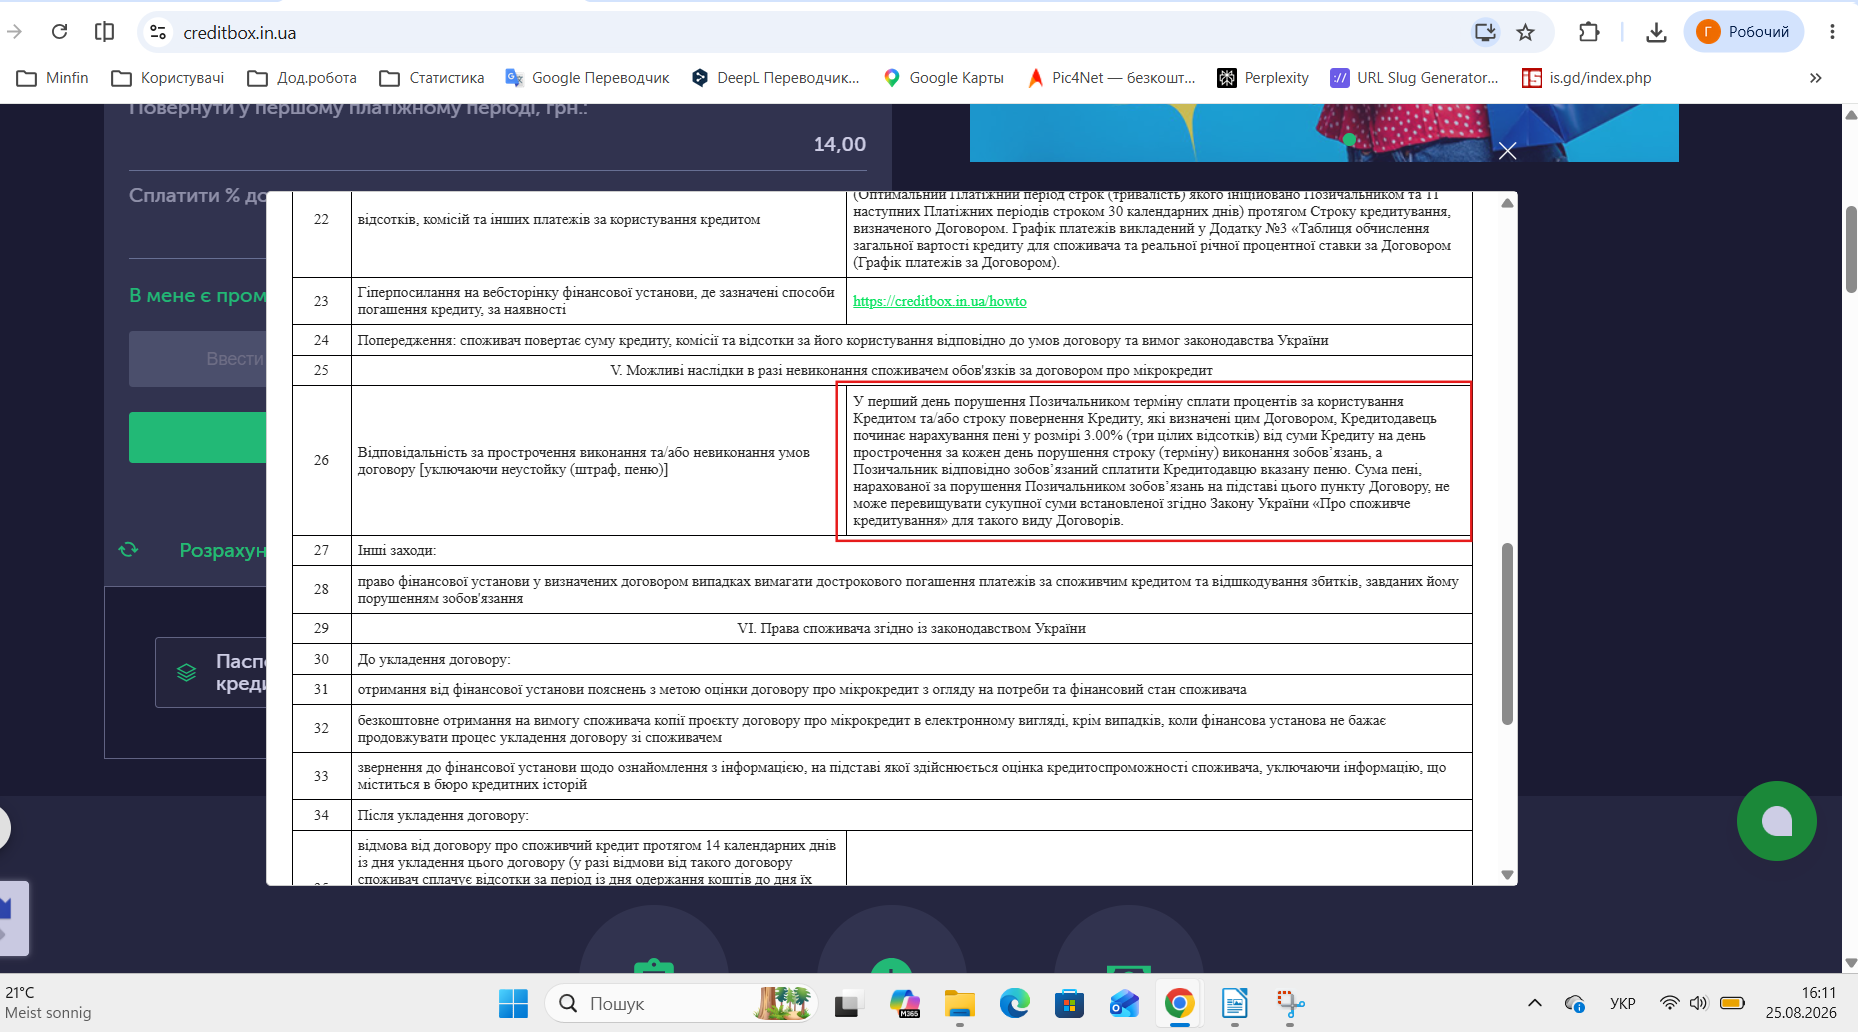Open the Дод.робота bookmark folder

(302, 78)
